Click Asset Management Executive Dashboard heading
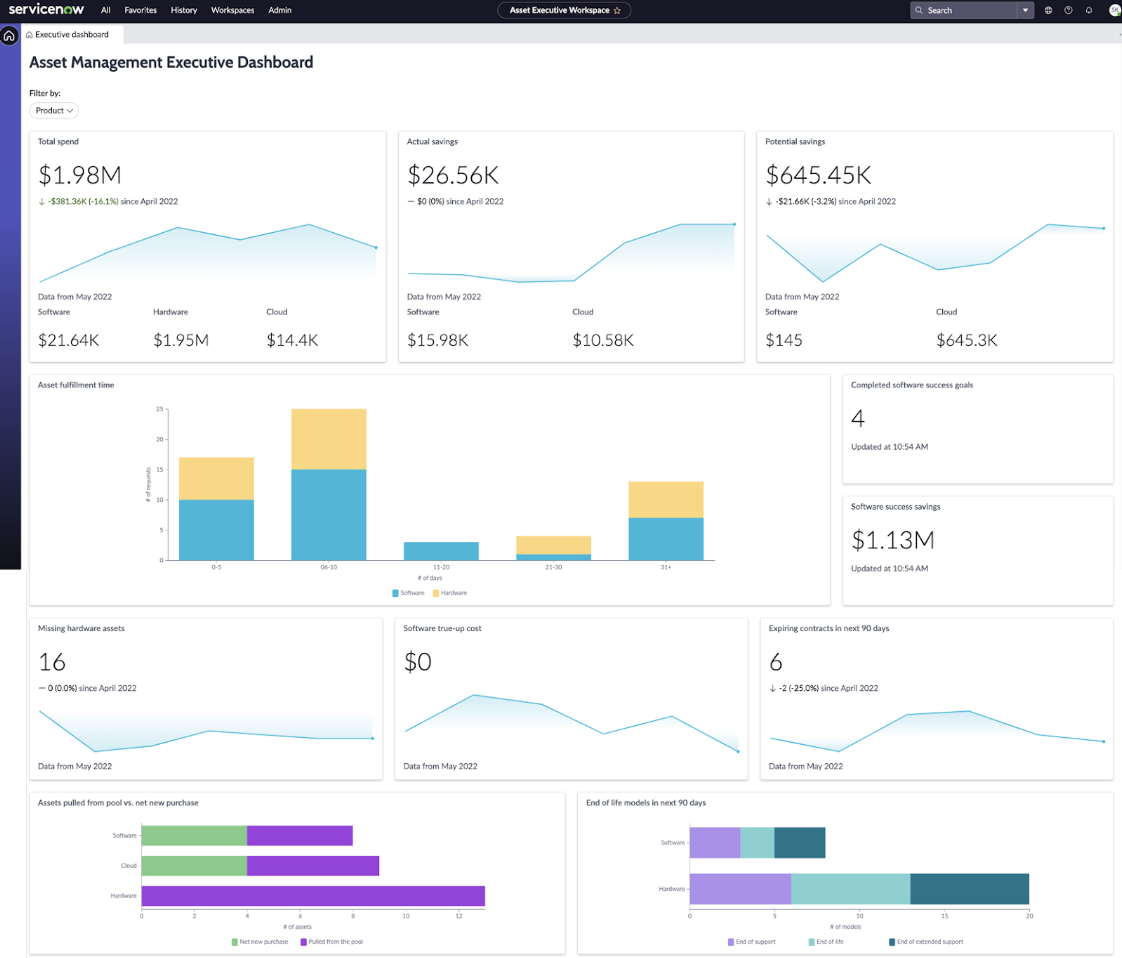This screenshot has height=958, width=1122. pyautogui.click(x=171, y=62)
